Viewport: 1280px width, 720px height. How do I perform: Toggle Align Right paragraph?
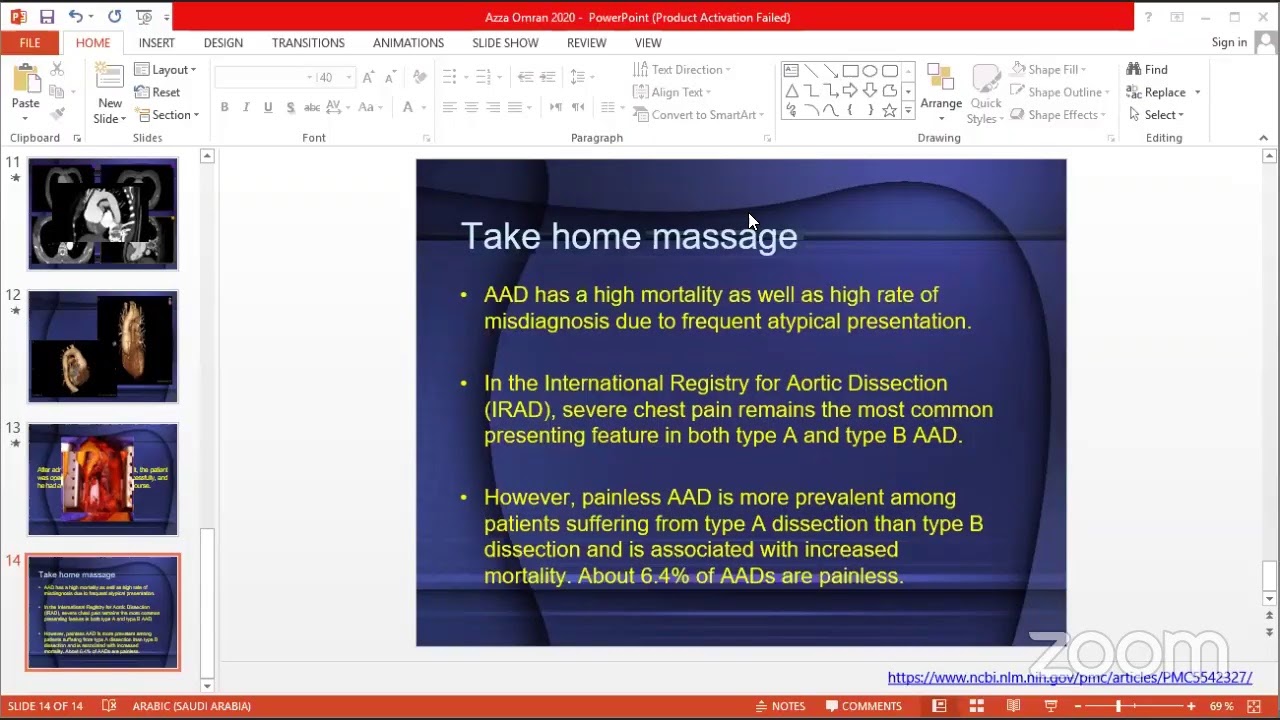[493, 107]
